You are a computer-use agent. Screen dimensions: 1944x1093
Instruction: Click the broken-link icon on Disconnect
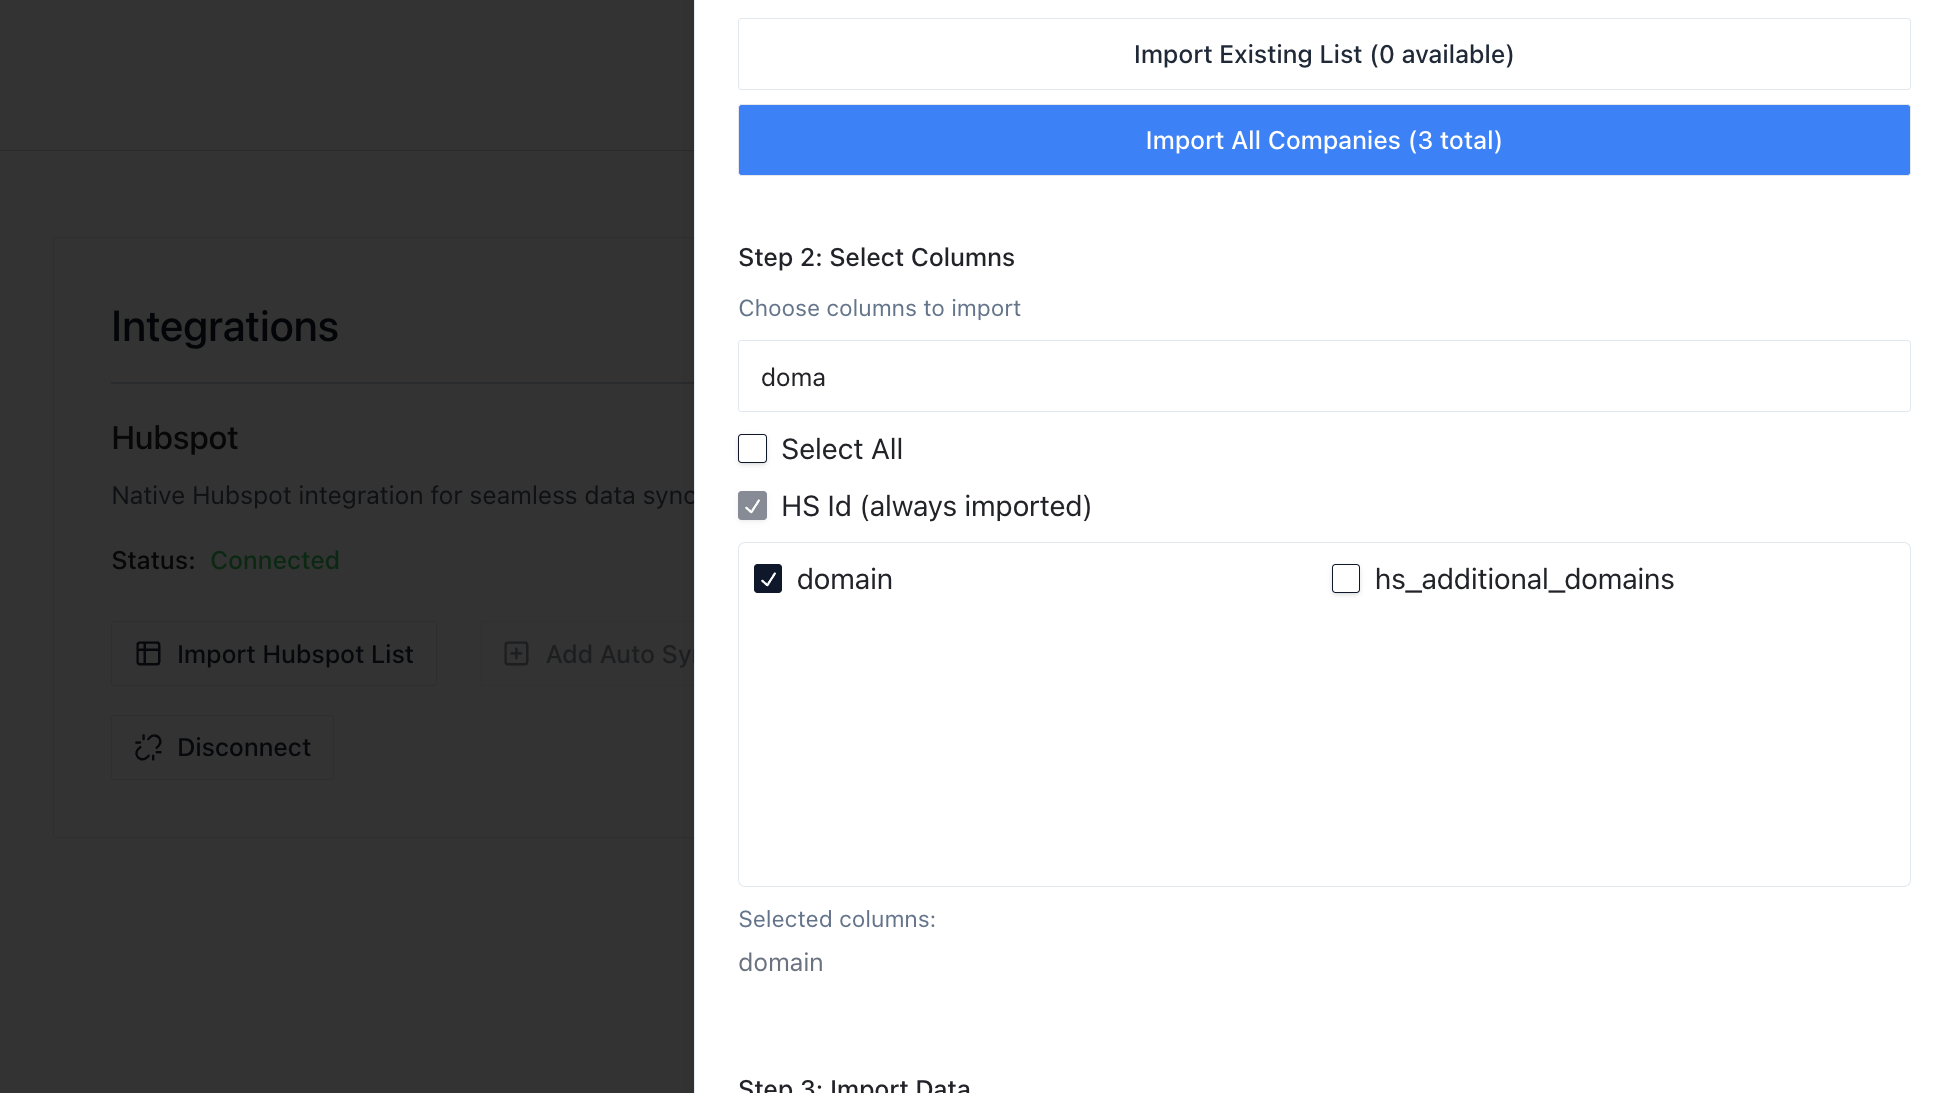pyautogui.click(x=148, y=747)
